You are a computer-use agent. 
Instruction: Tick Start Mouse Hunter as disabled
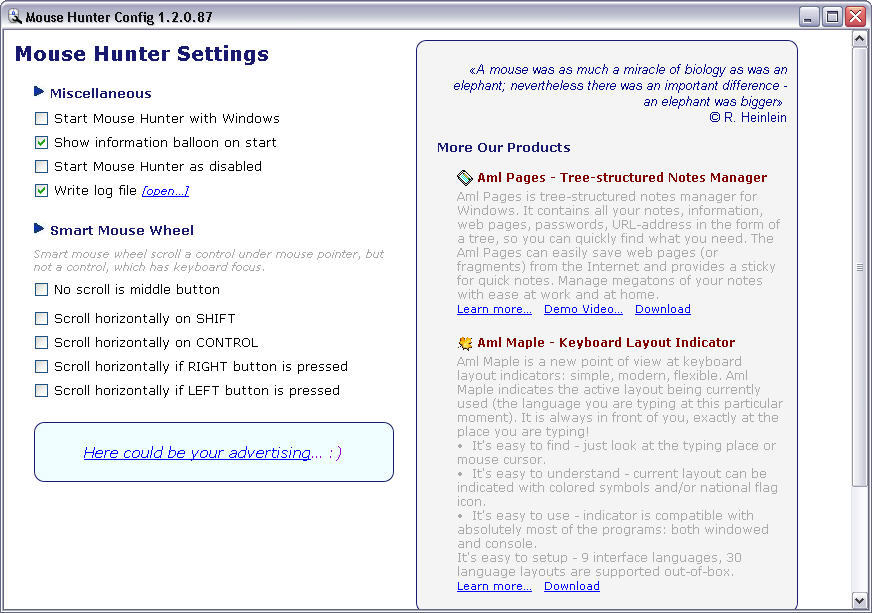(41, 166)
